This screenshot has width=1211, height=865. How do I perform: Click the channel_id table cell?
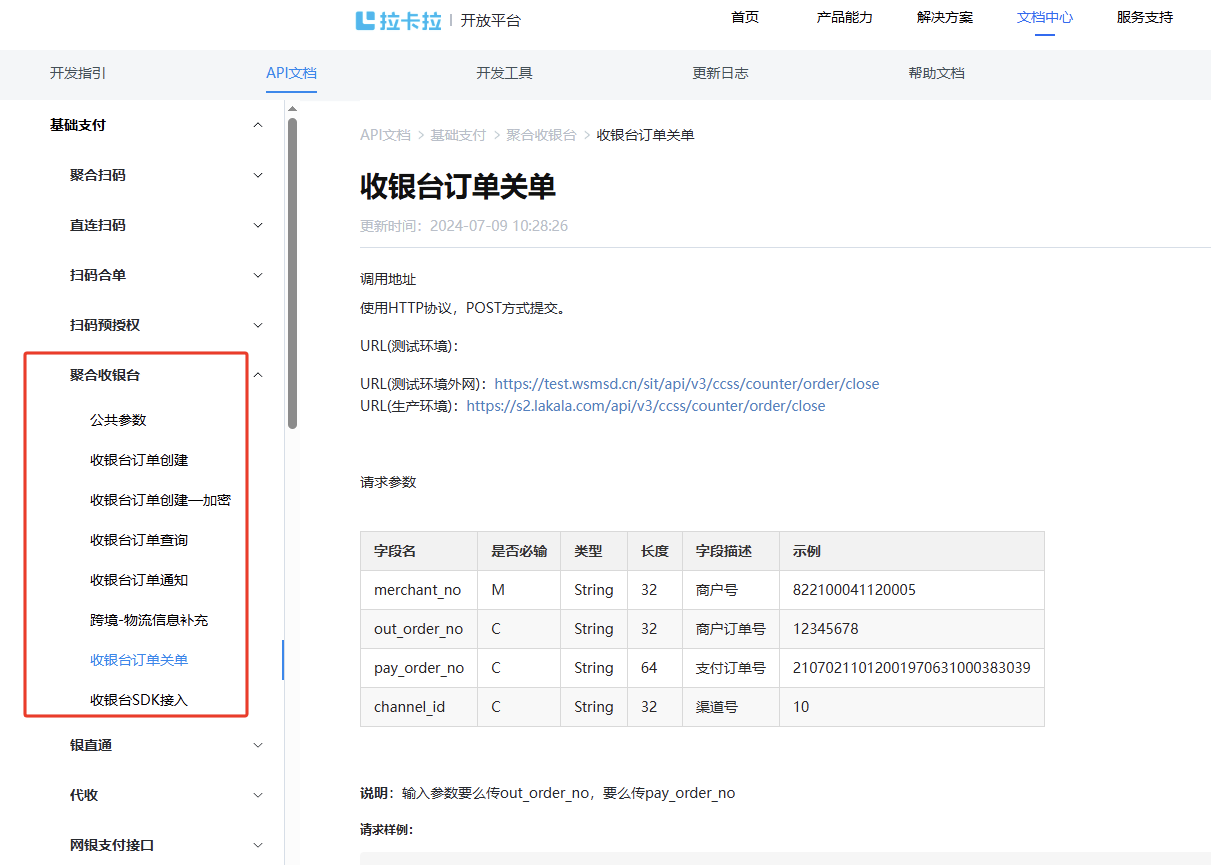click(x=418, y=707)
